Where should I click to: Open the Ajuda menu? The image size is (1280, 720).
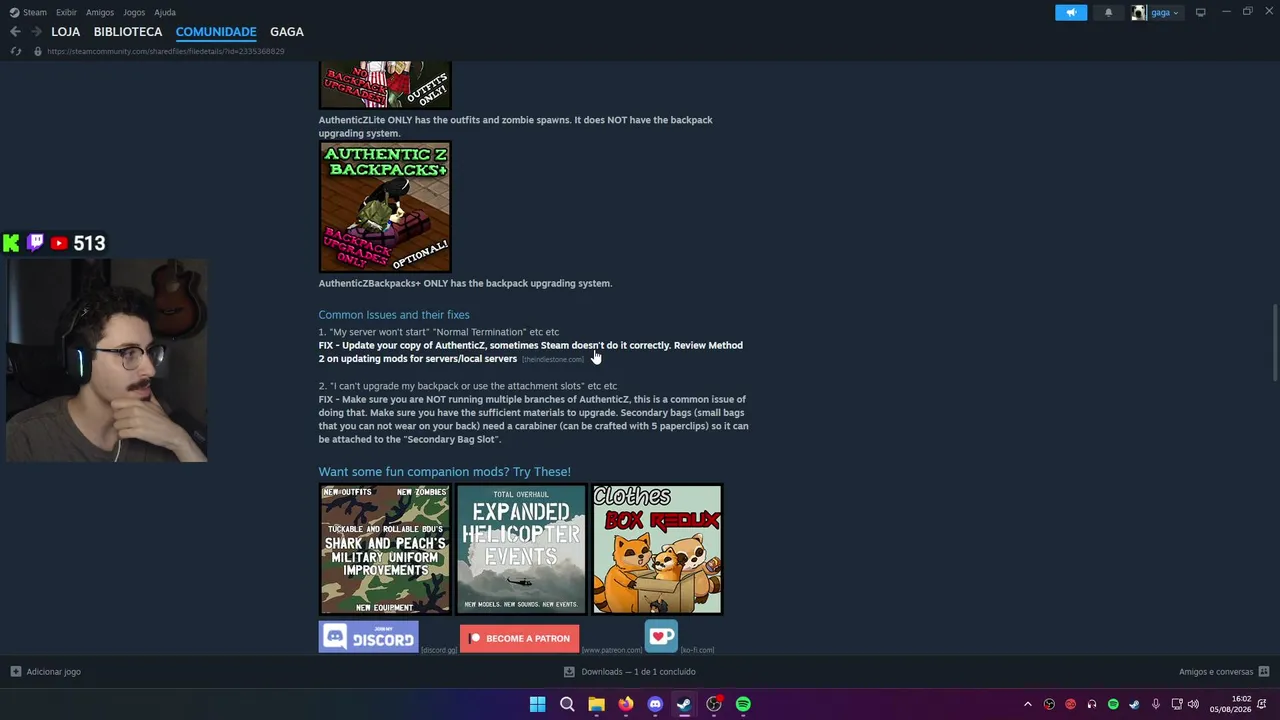coord(165,12)
